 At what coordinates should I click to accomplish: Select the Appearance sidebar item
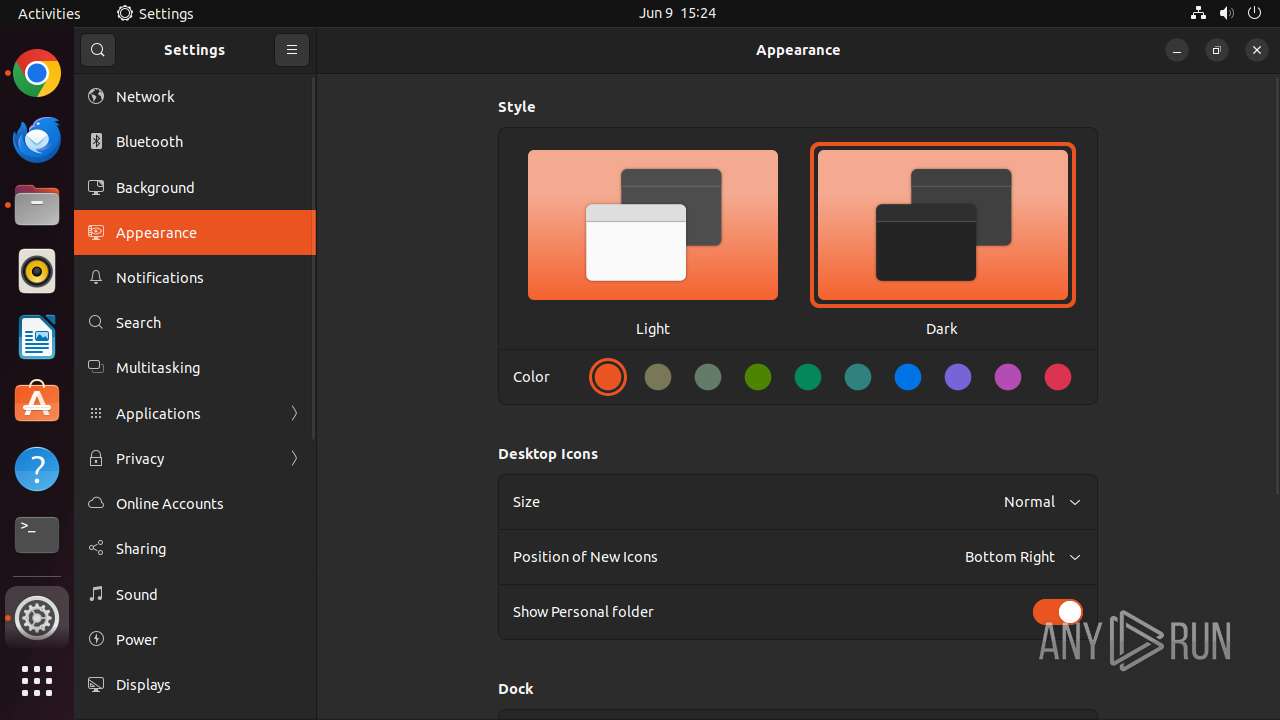coord(195,233)
